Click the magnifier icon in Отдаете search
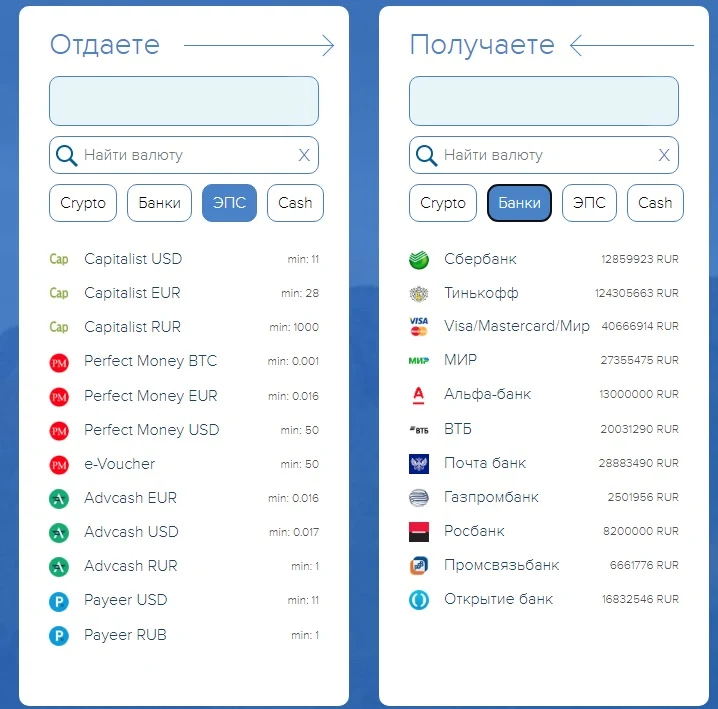 click(x=66, y=156)
